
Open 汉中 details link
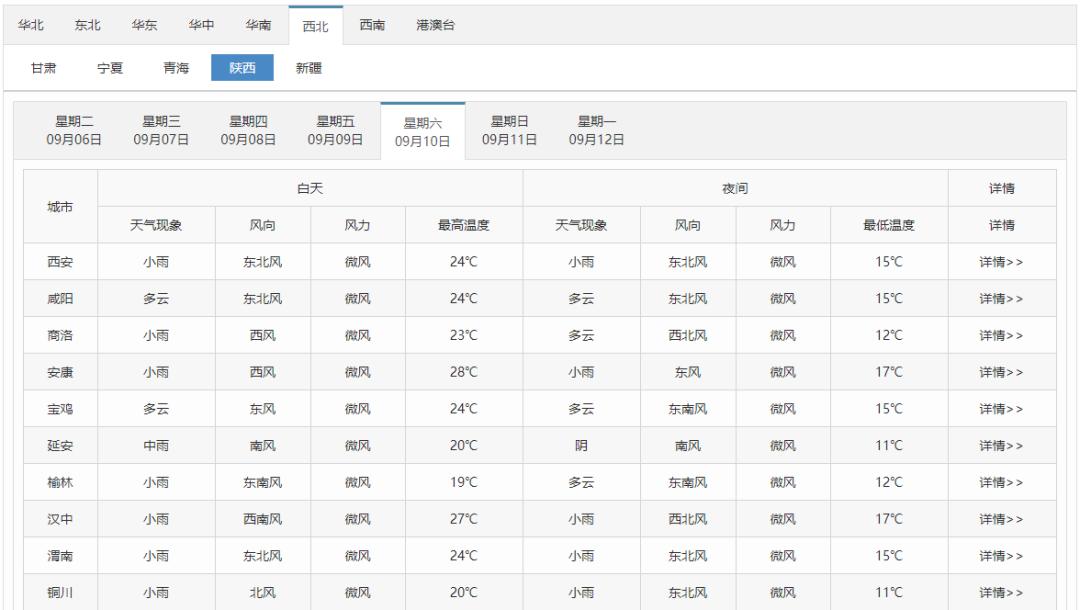pyautogui.click(x=1001, y=519)
